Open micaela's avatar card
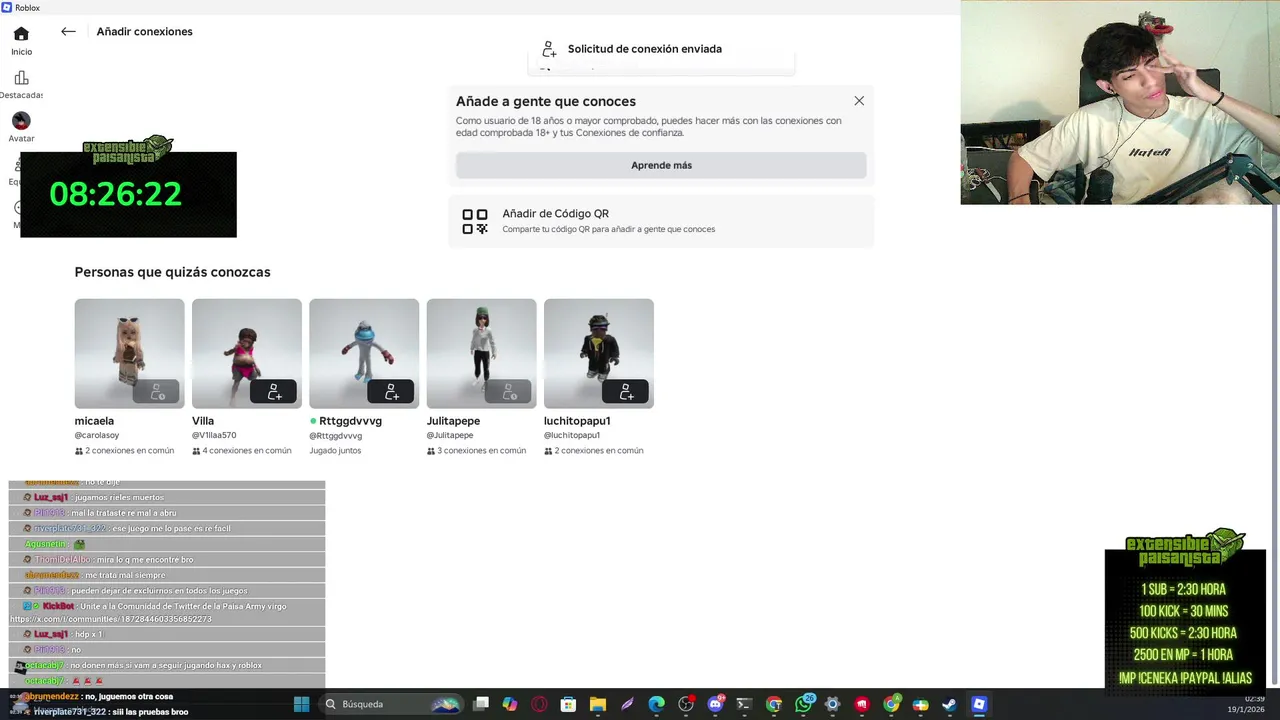The image size is (1280, 720). click(129, 353)
